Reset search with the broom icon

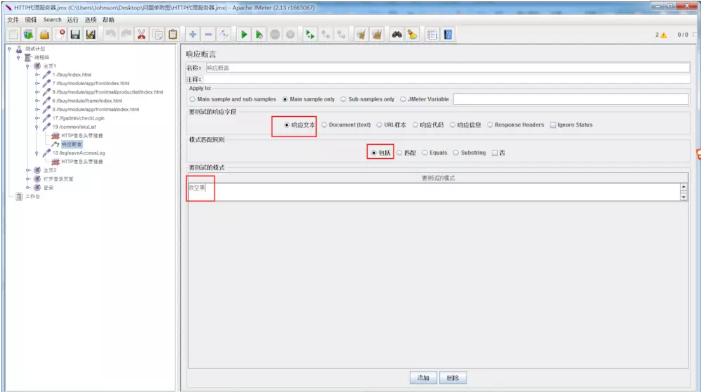click(x=412, y=34)
